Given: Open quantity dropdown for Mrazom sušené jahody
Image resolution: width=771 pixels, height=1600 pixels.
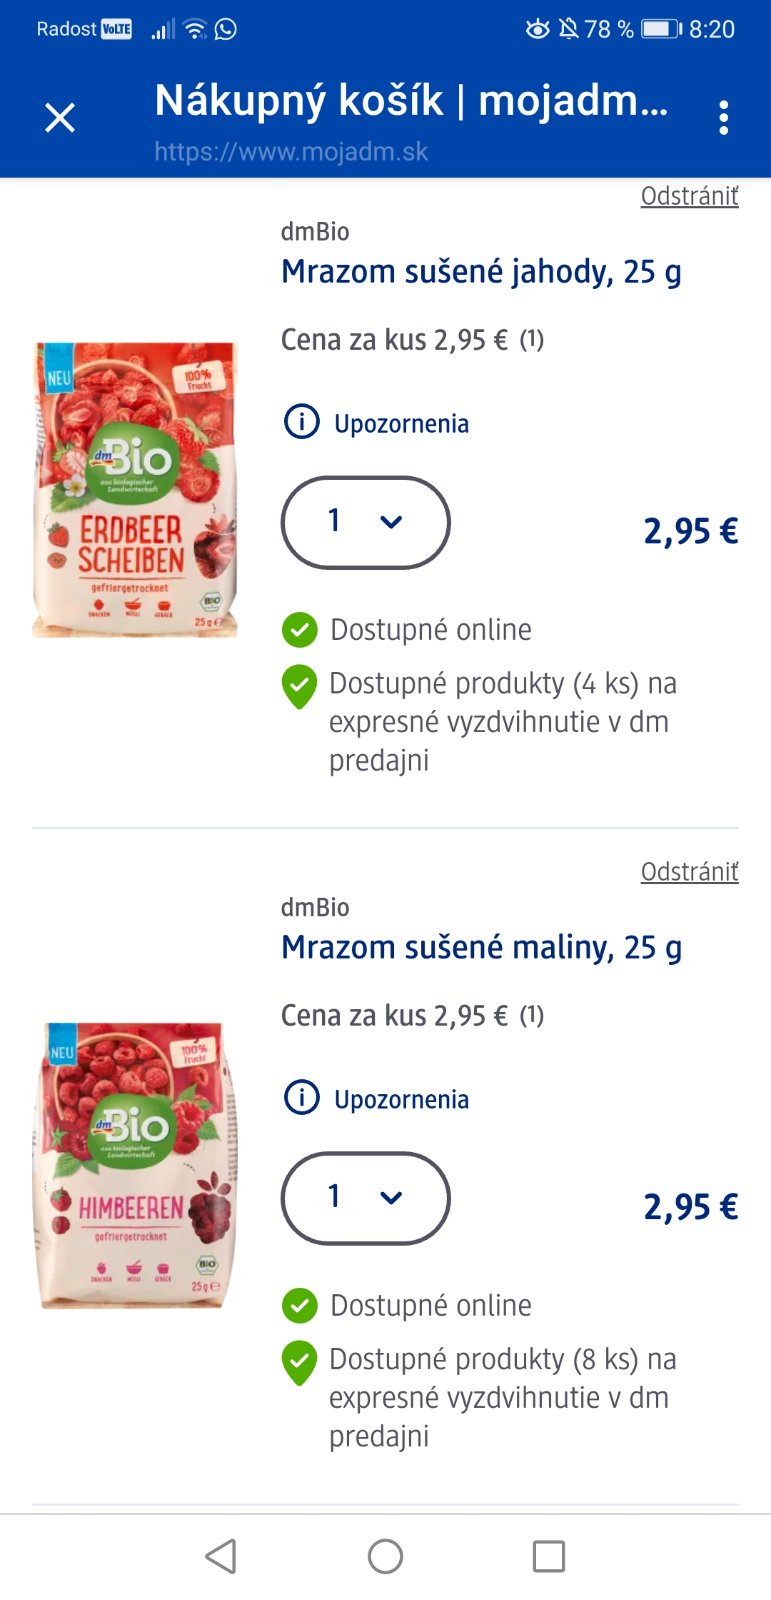Looking at the screenshot, I should point(366,522).
